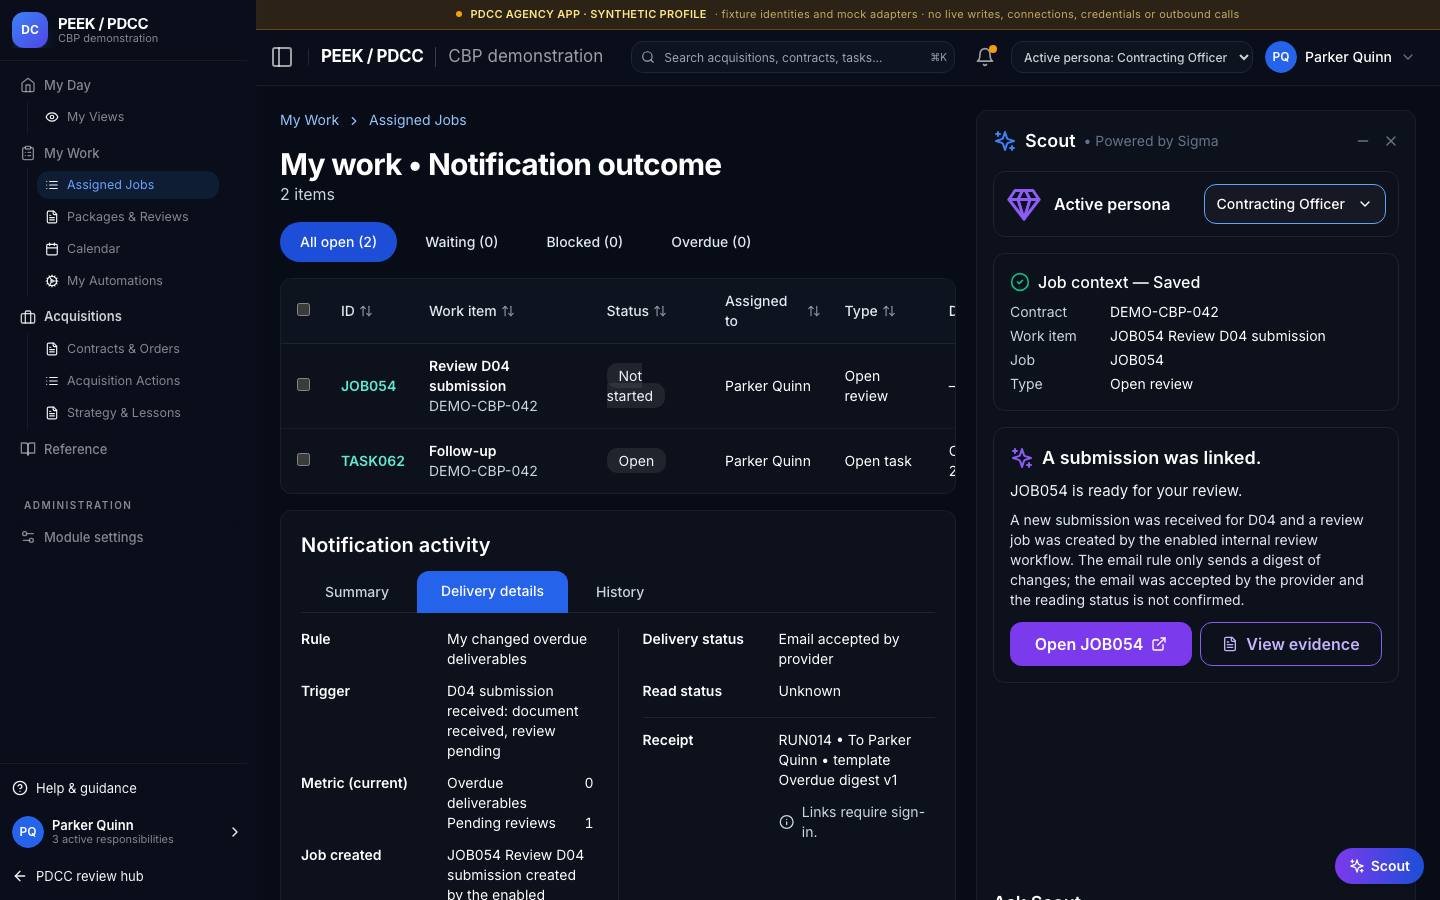Open Module settings
The height and width of the screenshot is (900, 1440).
[x=82, y=537]
